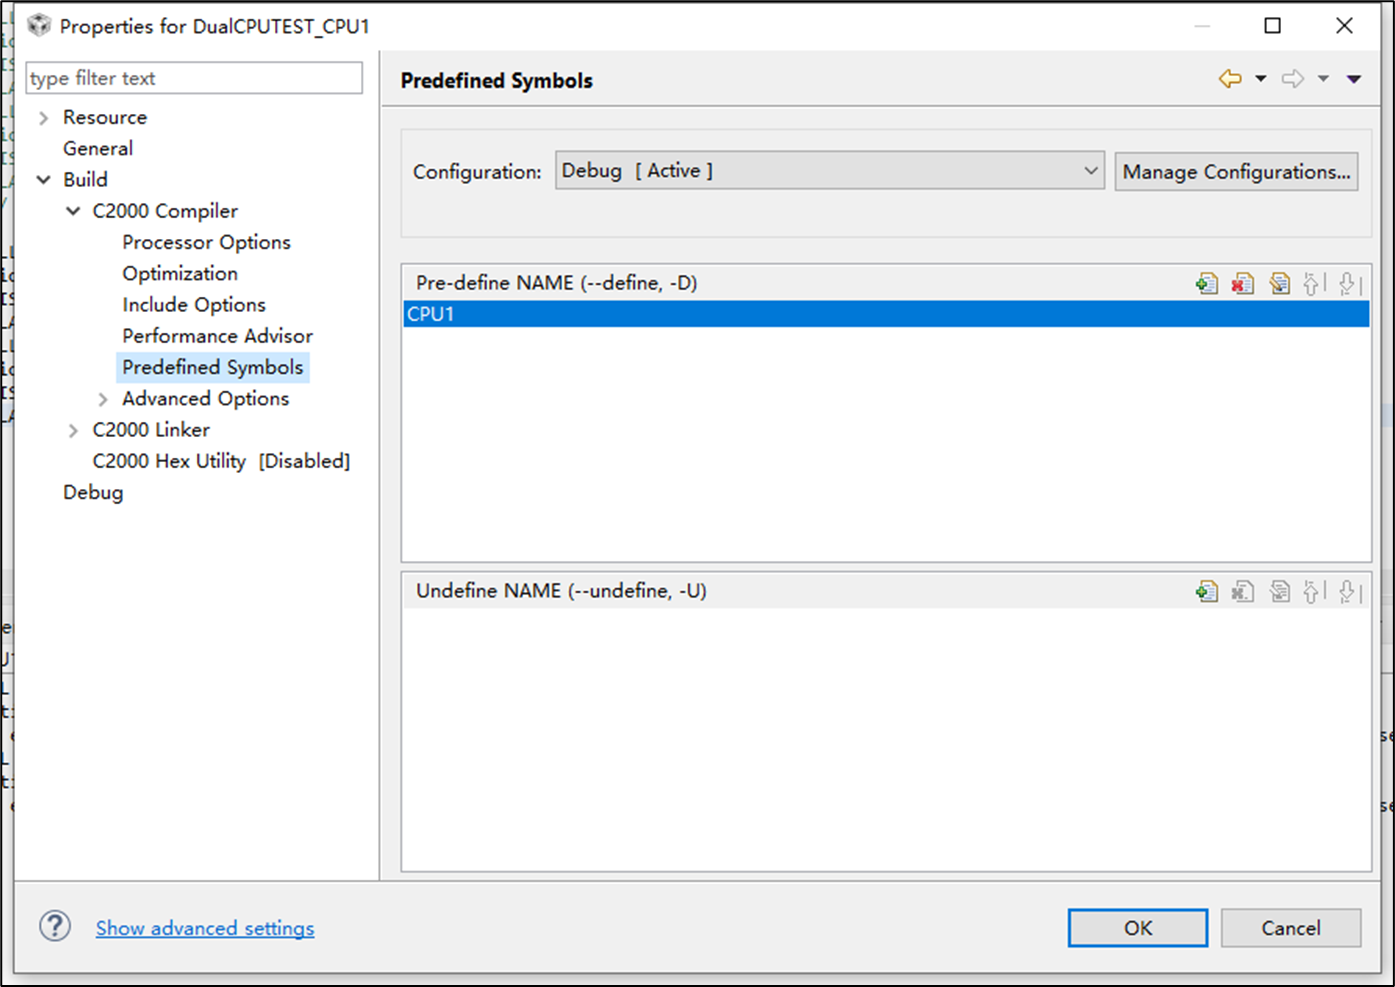Add a new undefine NAME entry

coord(1207,591)
